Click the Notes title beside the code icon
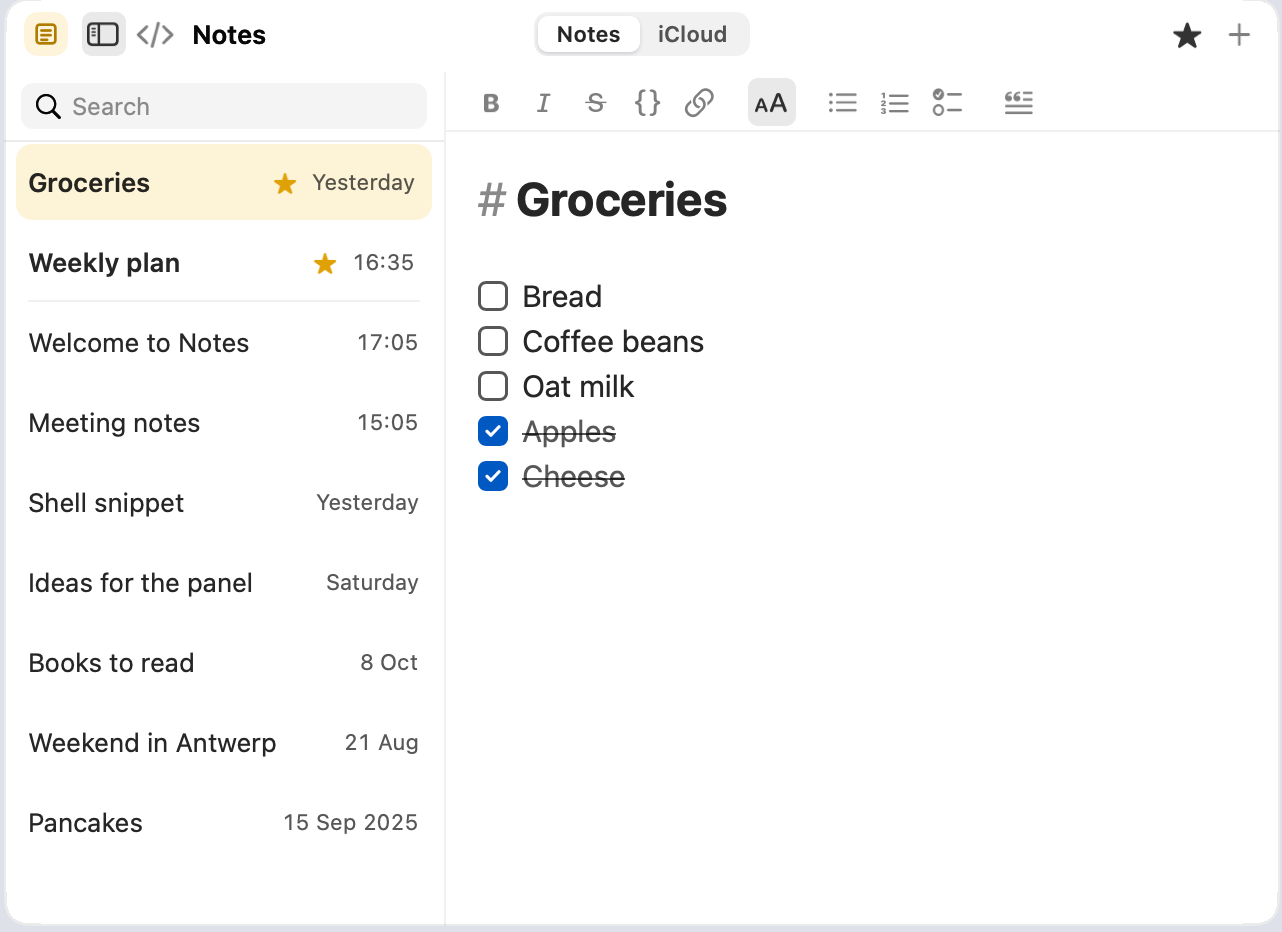Screen dimensions: 1282x932 coord(229,35)
